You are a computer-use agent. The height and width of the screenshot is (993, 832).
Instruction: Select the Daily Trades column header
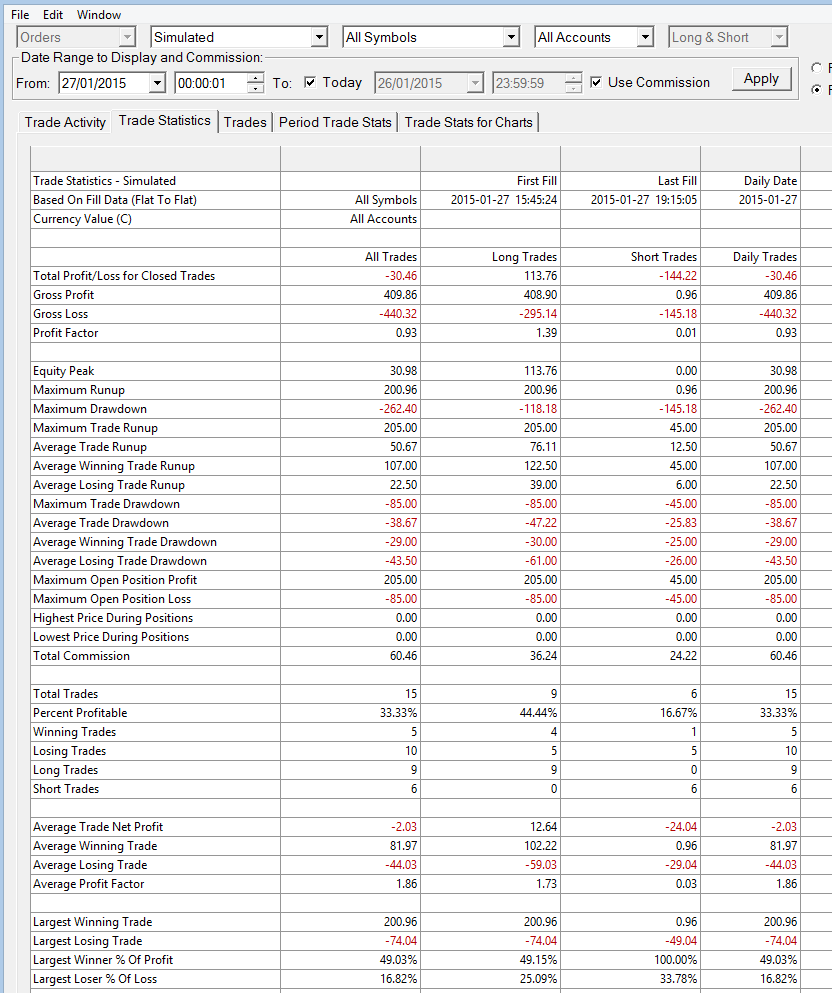coord(765,256)
